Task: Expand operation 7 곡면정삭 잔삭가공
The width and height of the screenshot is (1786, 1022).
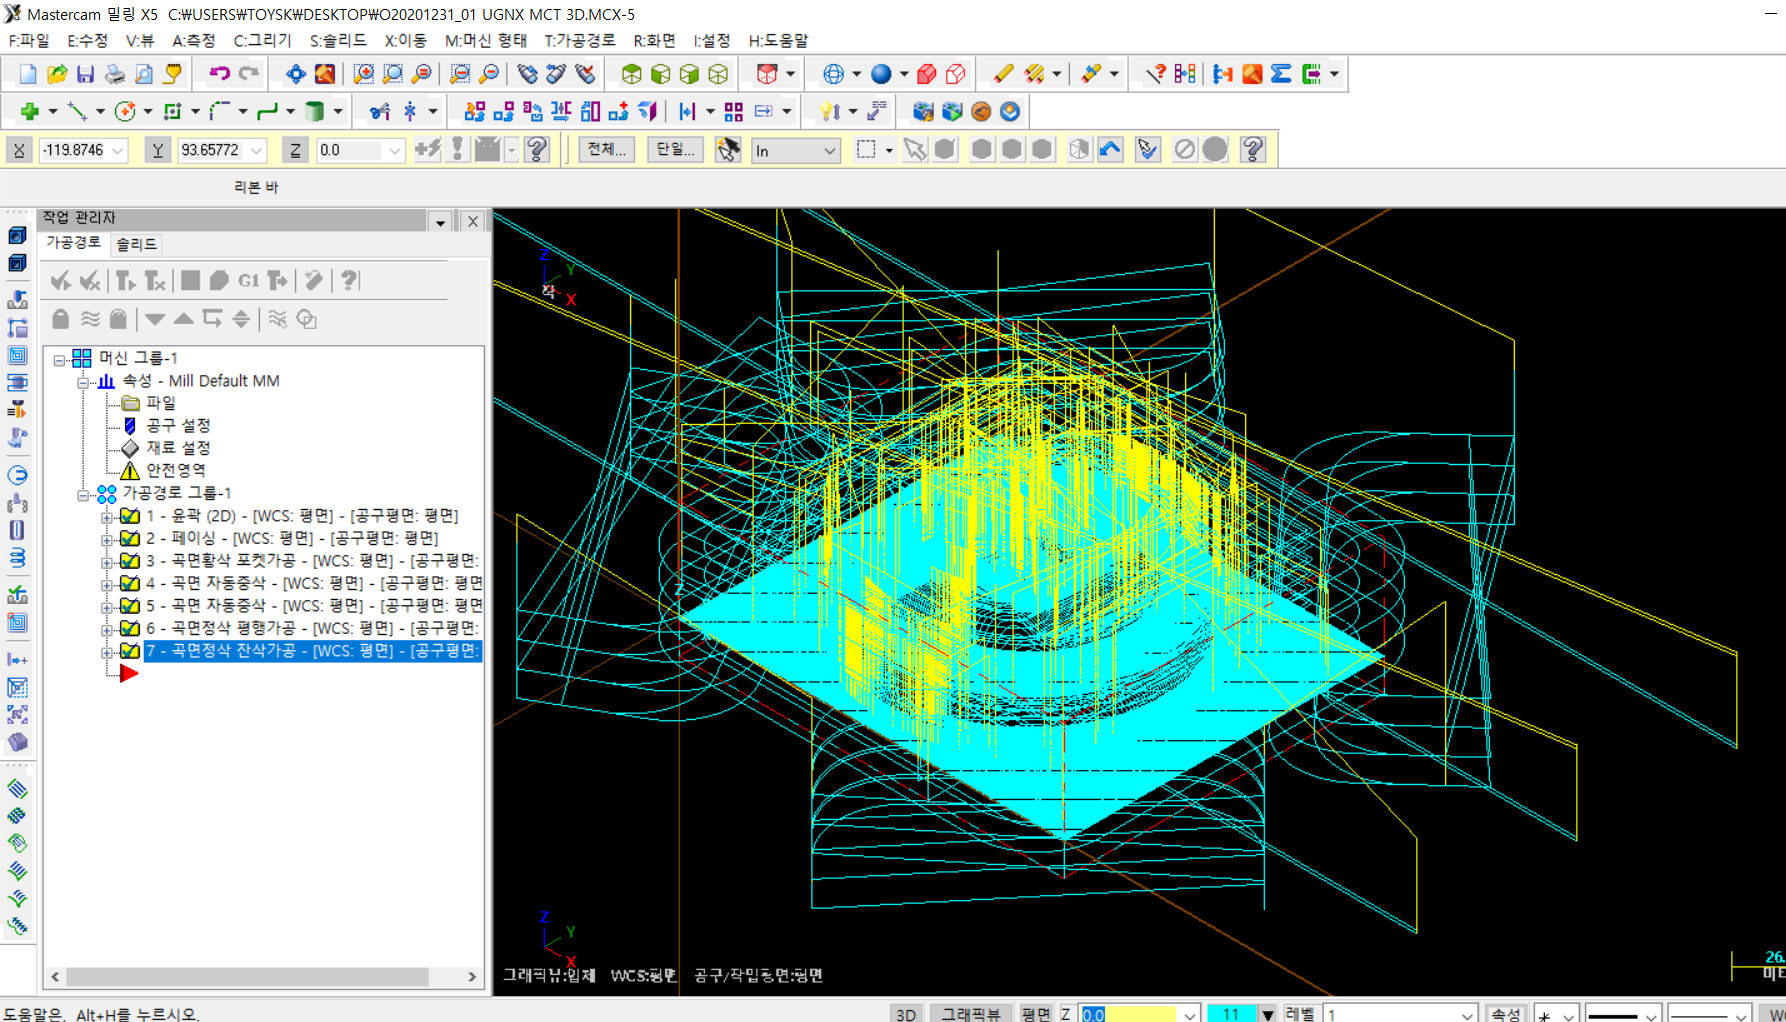Action: [107, 652]
